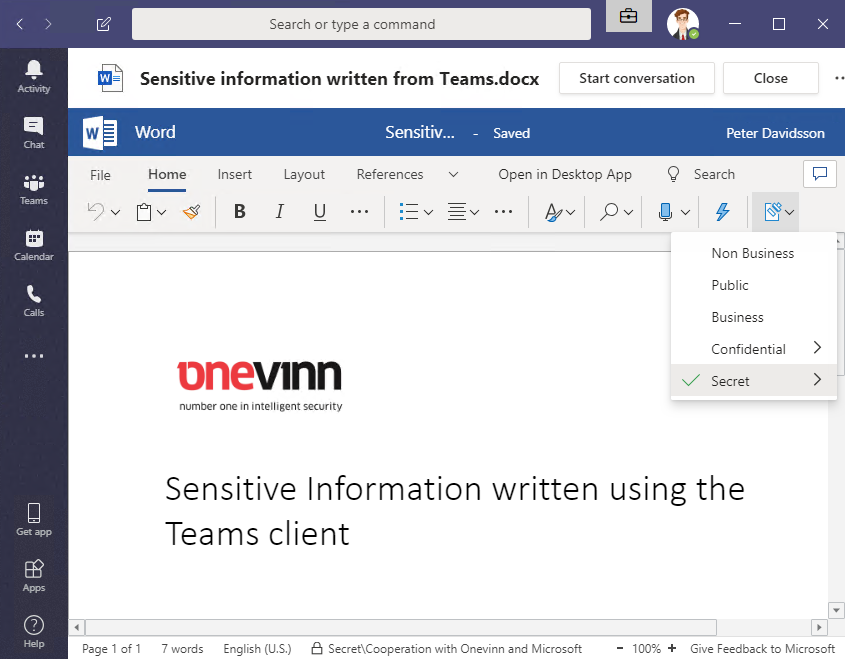Select the checked Secret label

(754, 380)
